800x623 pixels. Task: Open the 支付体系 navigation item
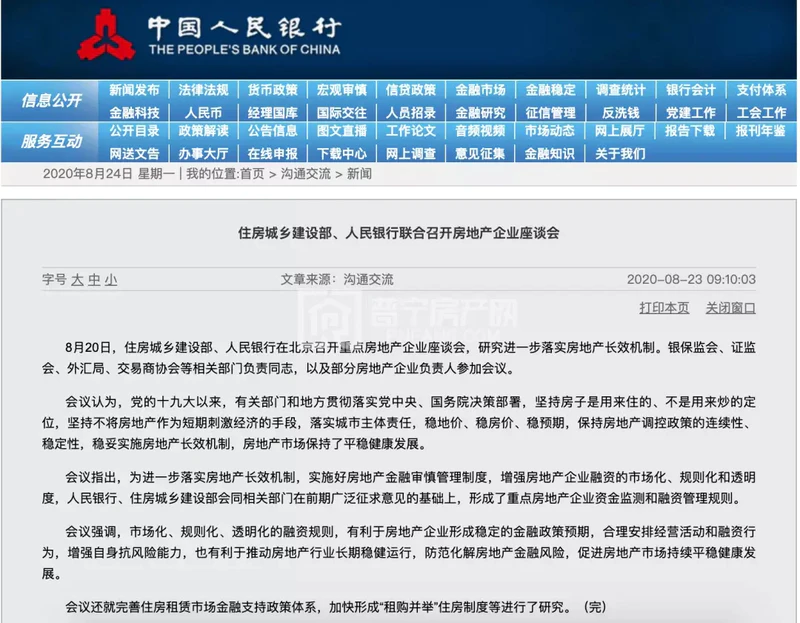point(760,90)
